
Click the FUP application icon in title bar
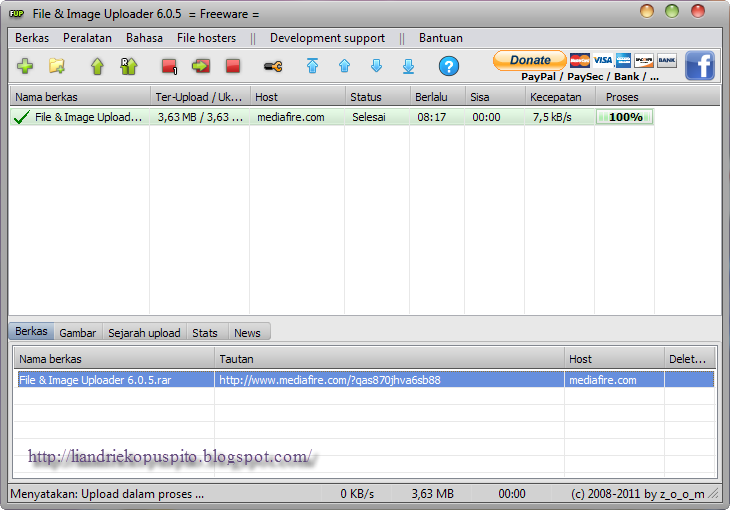coord(16,14)
